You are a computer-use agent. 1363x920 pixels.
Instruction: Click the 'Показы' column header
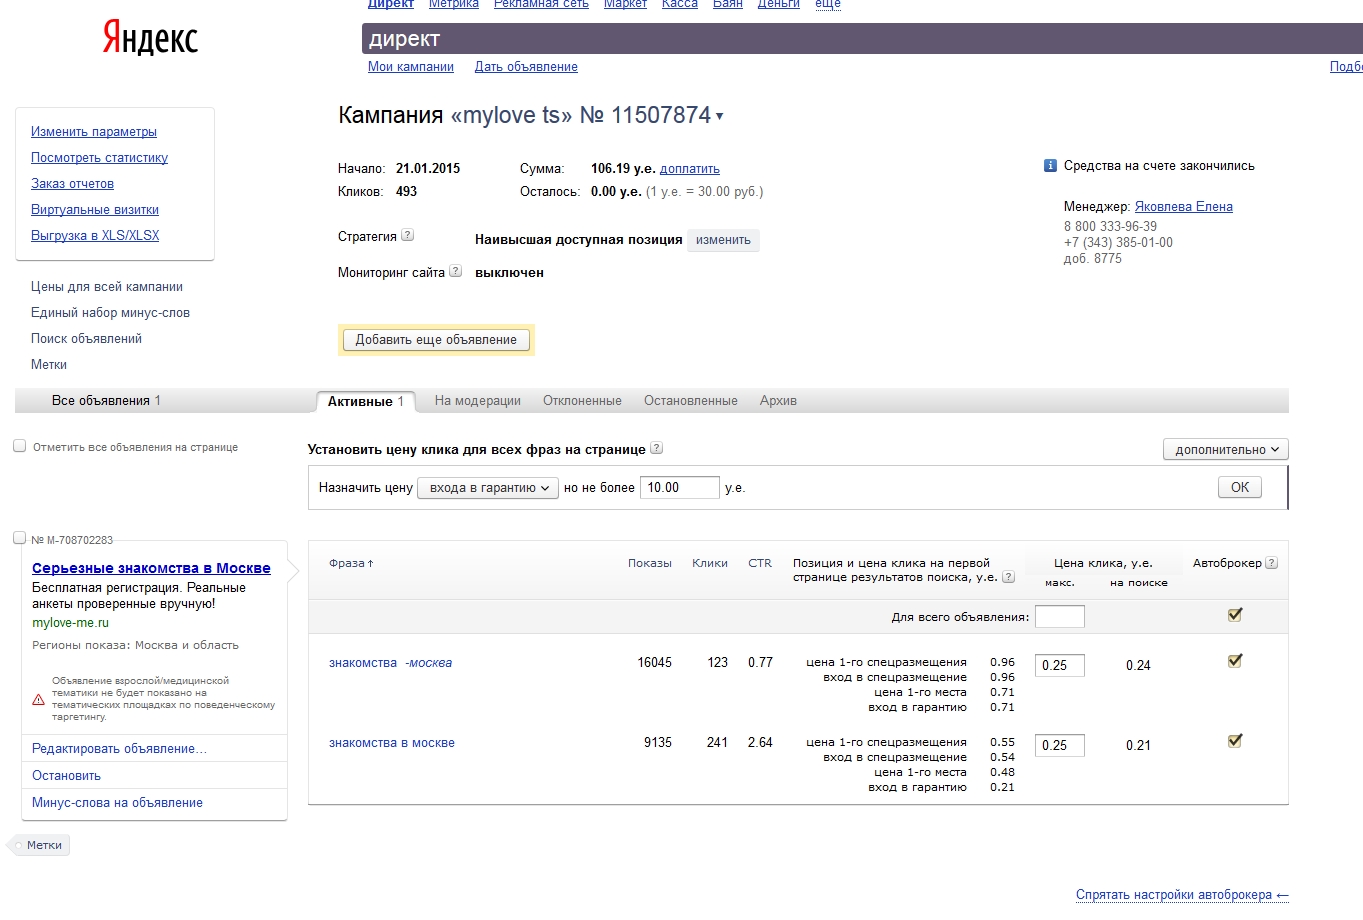(650, 563)
